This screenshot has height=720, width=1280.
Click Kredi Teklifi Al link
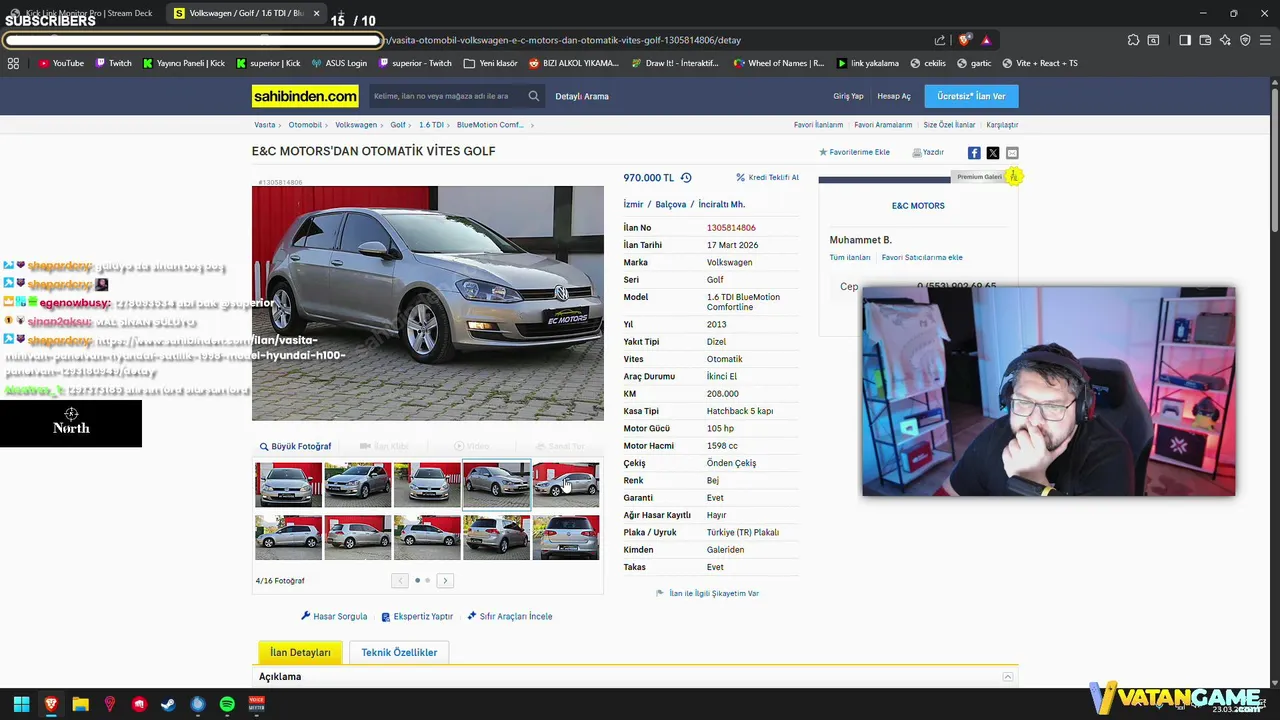point(768,177)
